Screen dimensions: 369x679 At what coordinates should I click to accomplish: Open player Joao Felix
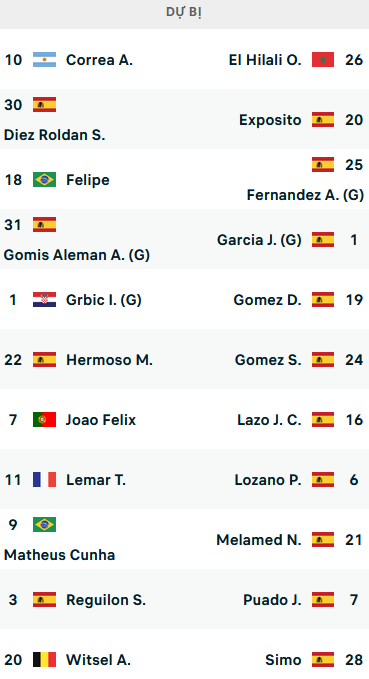(101, 420)
